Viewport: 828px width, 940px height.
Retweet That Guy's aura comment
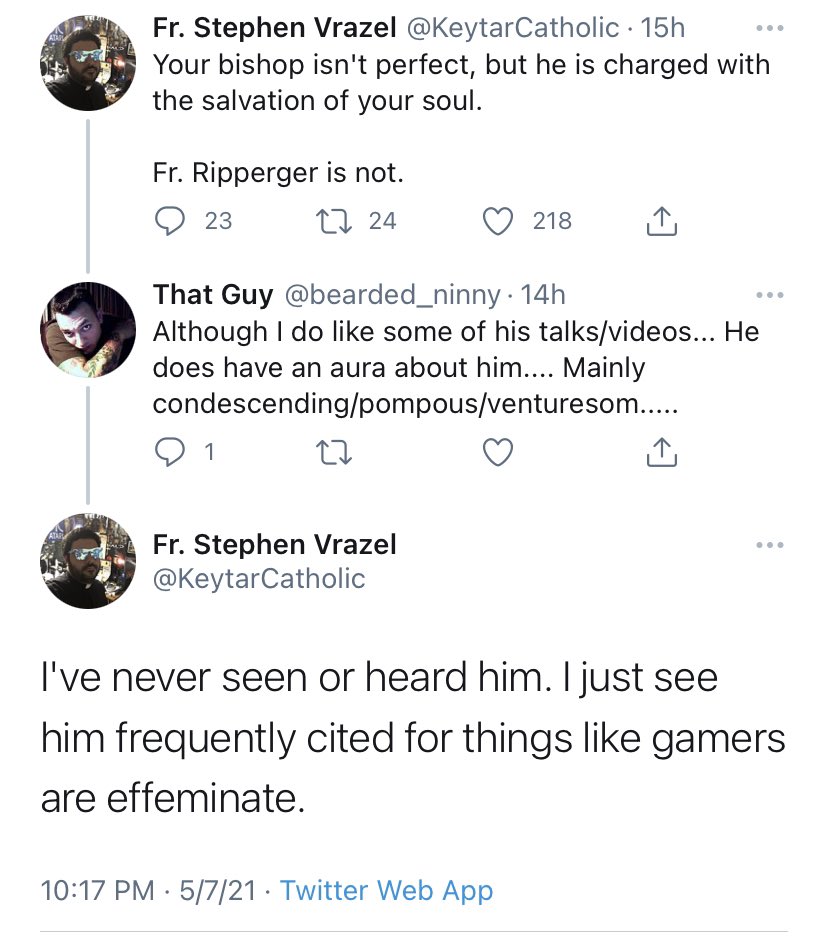pos(333,452)
